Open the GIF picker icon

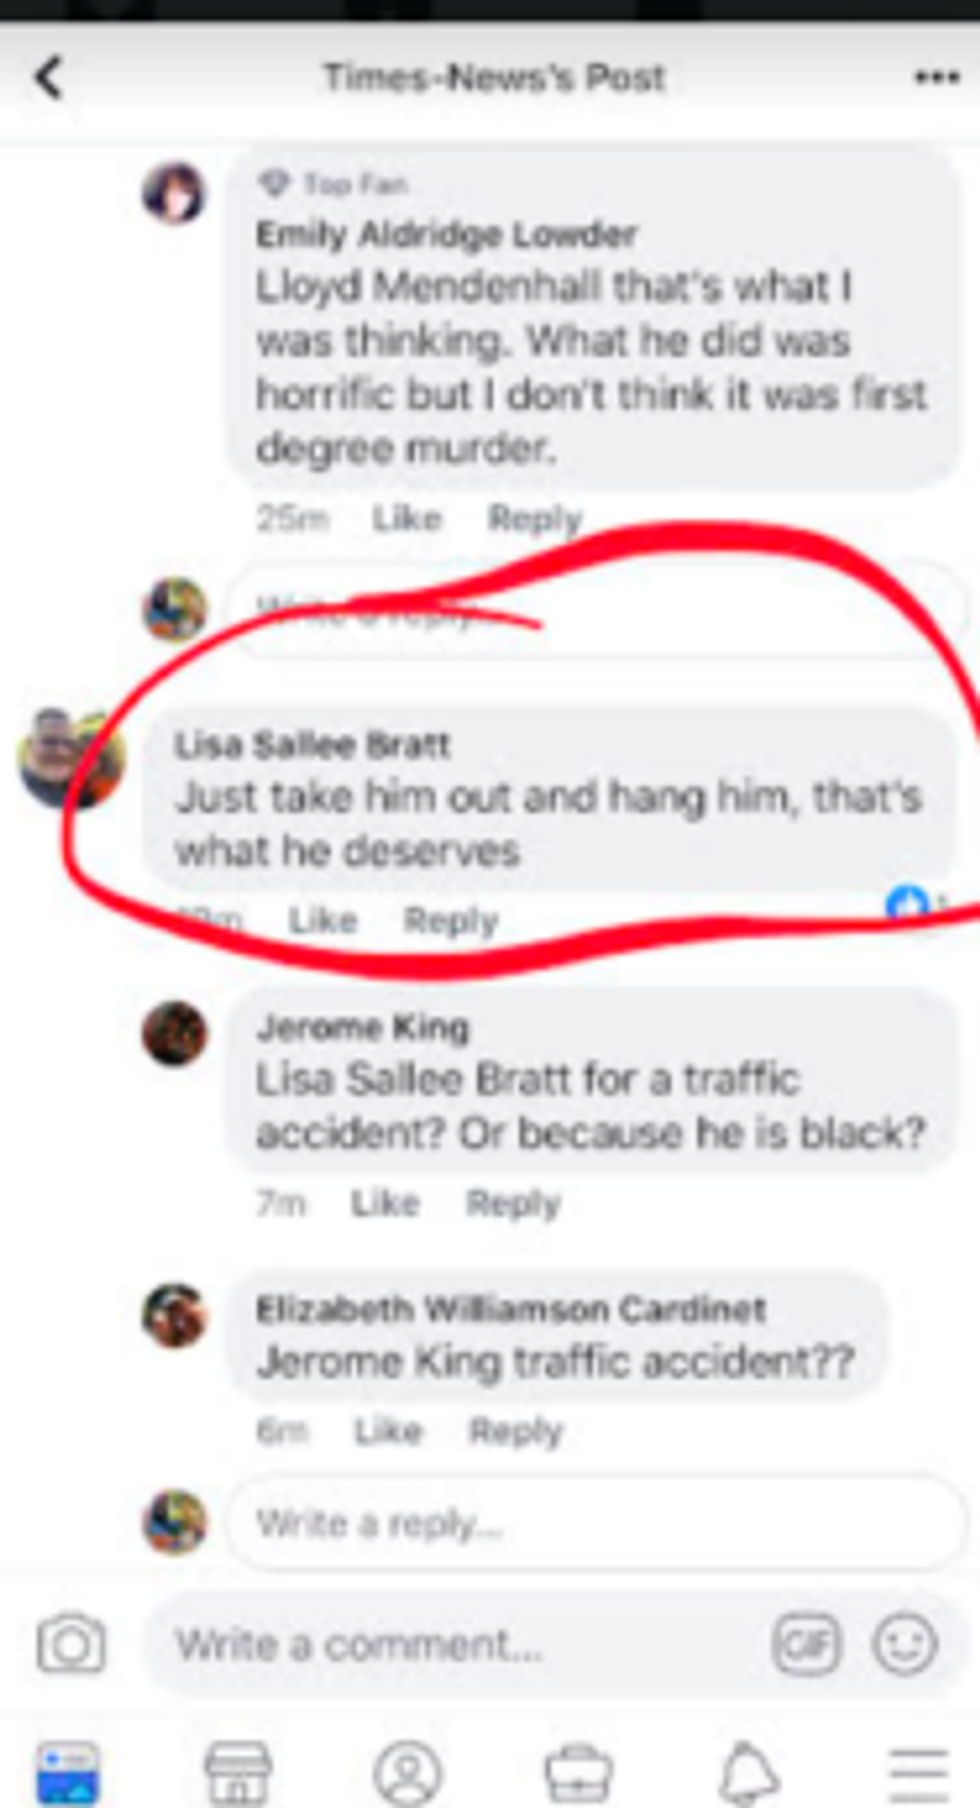pos(806,1644)
